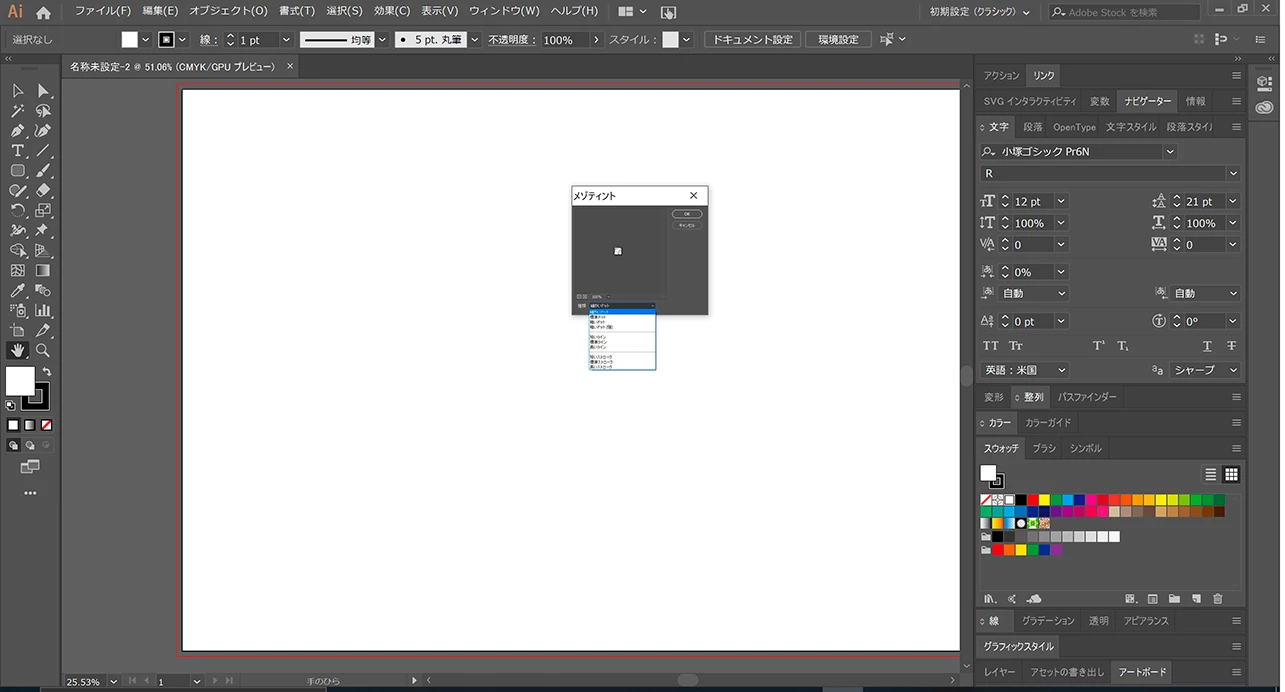Select the Pen tool
The image size is (1285, 692).
point(18,131)
